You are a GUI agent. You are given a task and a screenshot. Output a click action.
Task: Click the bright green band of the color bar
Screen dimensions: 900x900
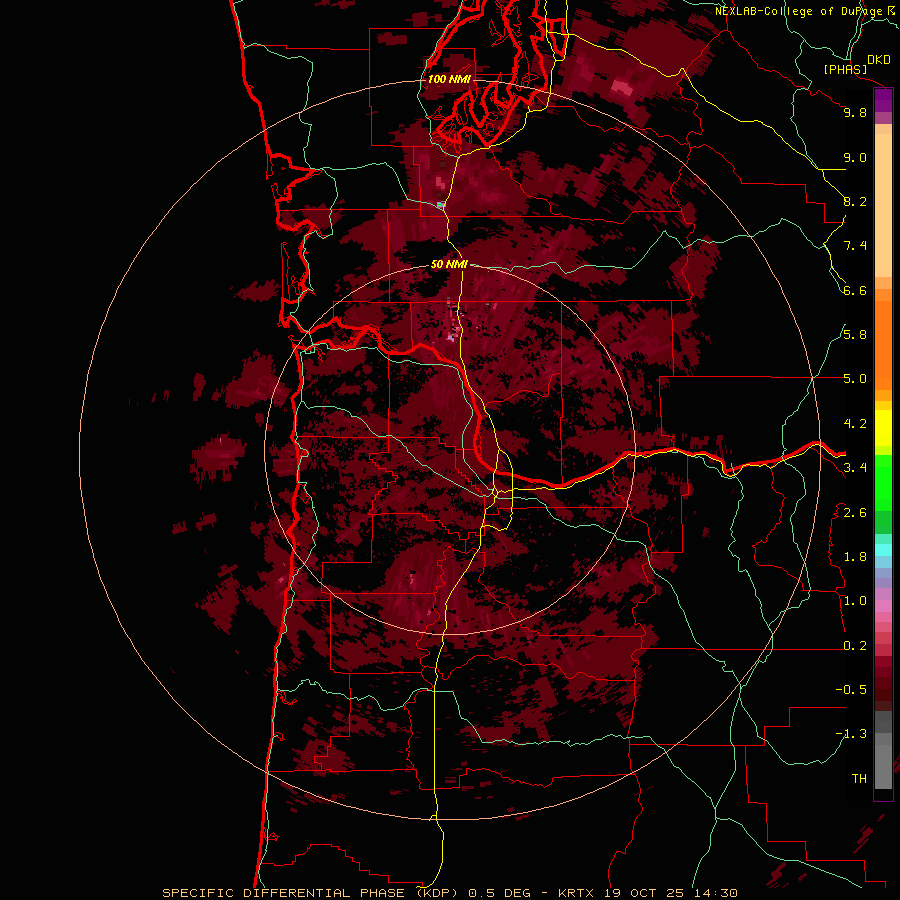pos(883,482)
